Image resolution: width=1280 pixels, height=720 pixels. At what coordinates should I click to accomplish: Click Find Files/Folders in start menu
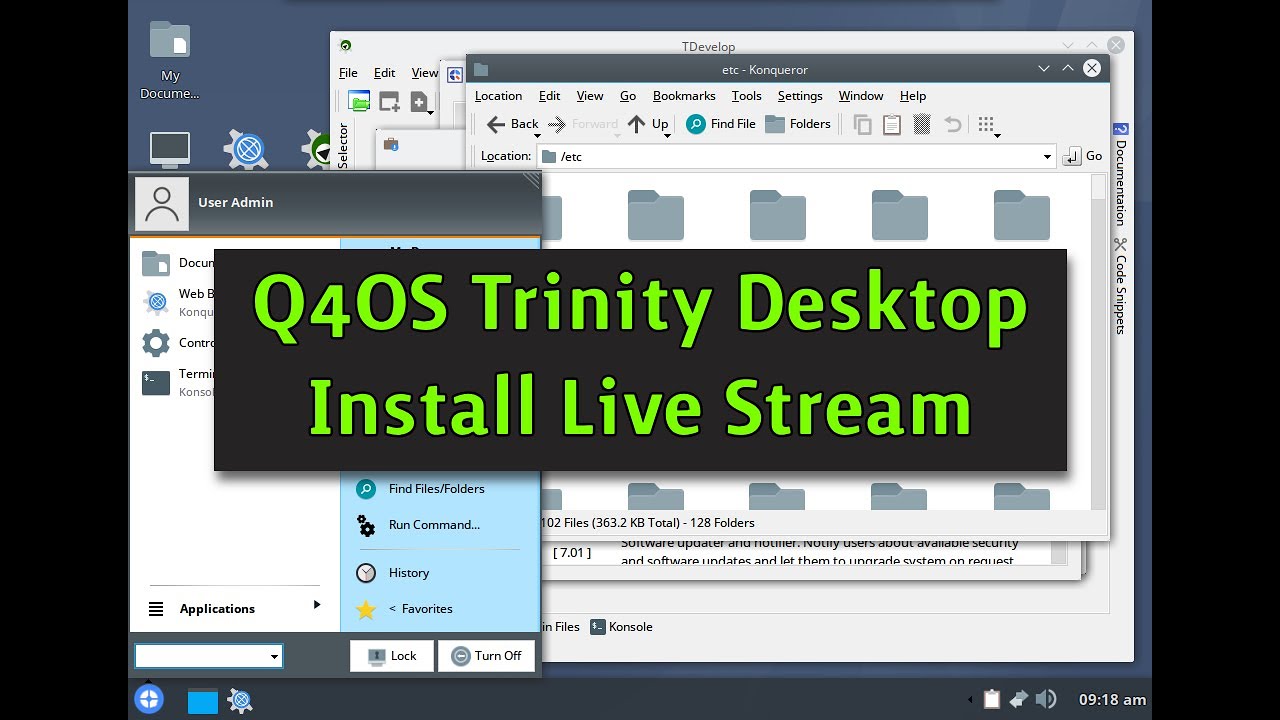[x=421, y=489]
